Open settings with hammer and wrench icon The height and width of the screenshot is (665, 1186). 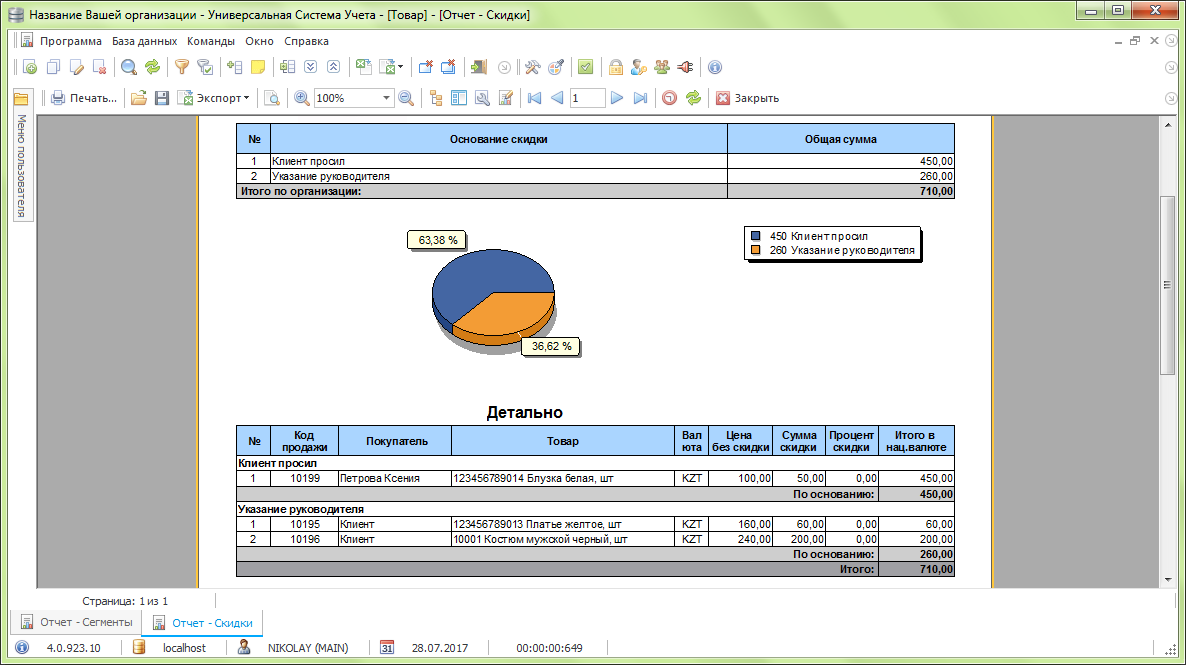coord(532,67)
